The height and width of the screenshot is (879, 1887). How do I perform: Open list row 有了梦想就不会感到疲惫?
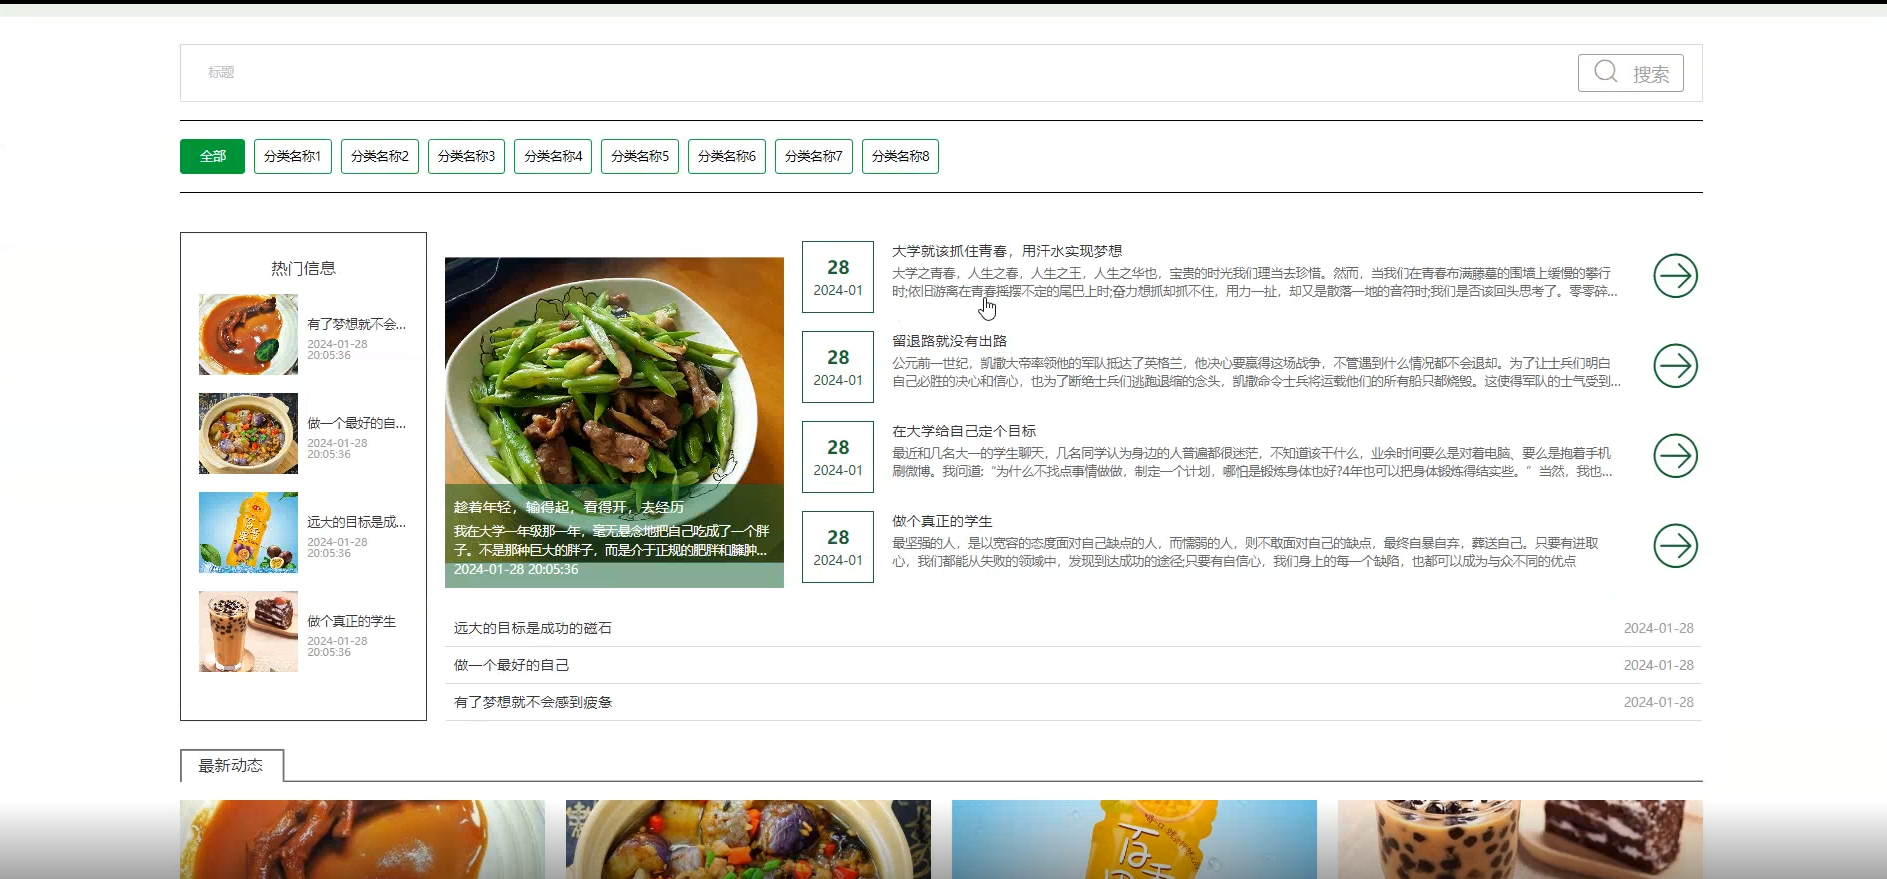(1073, 702)
